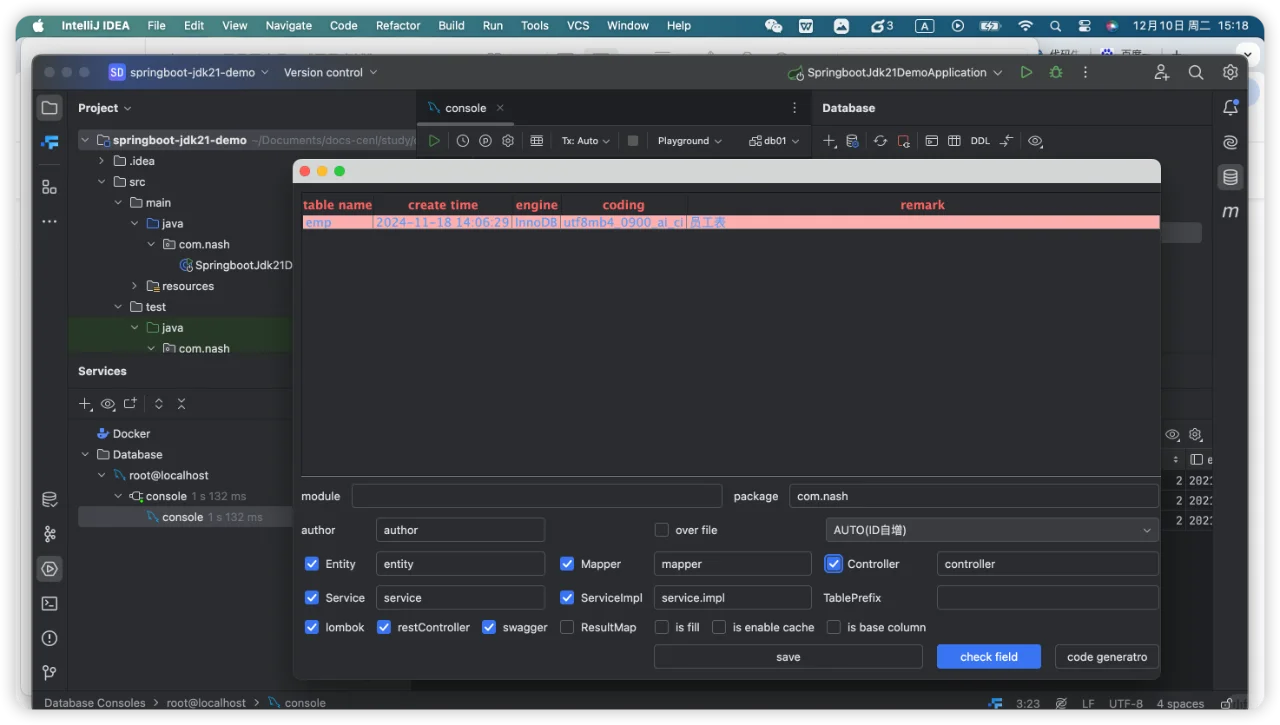The image size is (1280, 725).
Task: Uncheck the ServiceImpl checkbox
Action: point(567,598)
